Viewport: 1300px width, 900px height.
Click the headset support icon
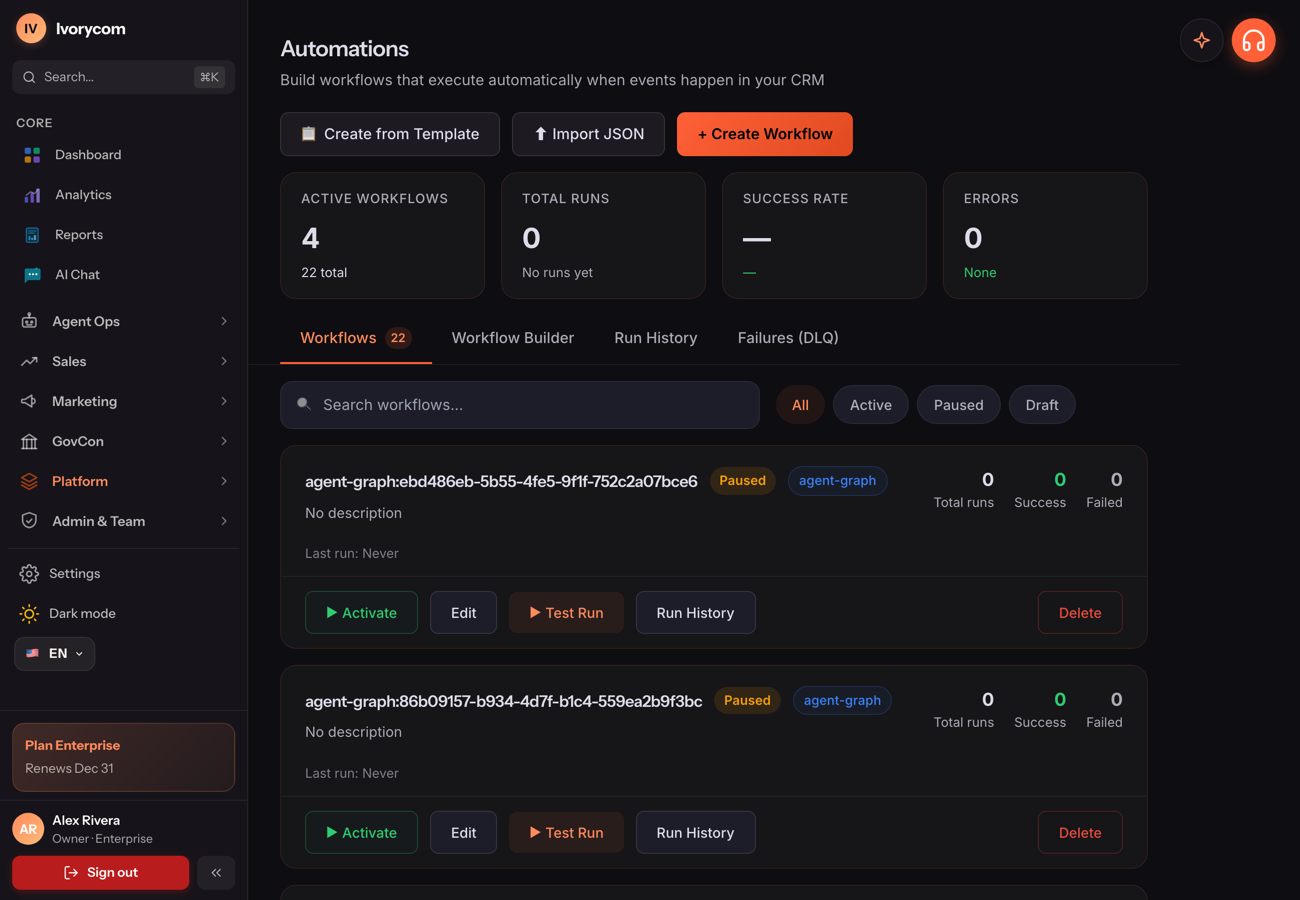pyautogui.click(x=1253, y=41)
